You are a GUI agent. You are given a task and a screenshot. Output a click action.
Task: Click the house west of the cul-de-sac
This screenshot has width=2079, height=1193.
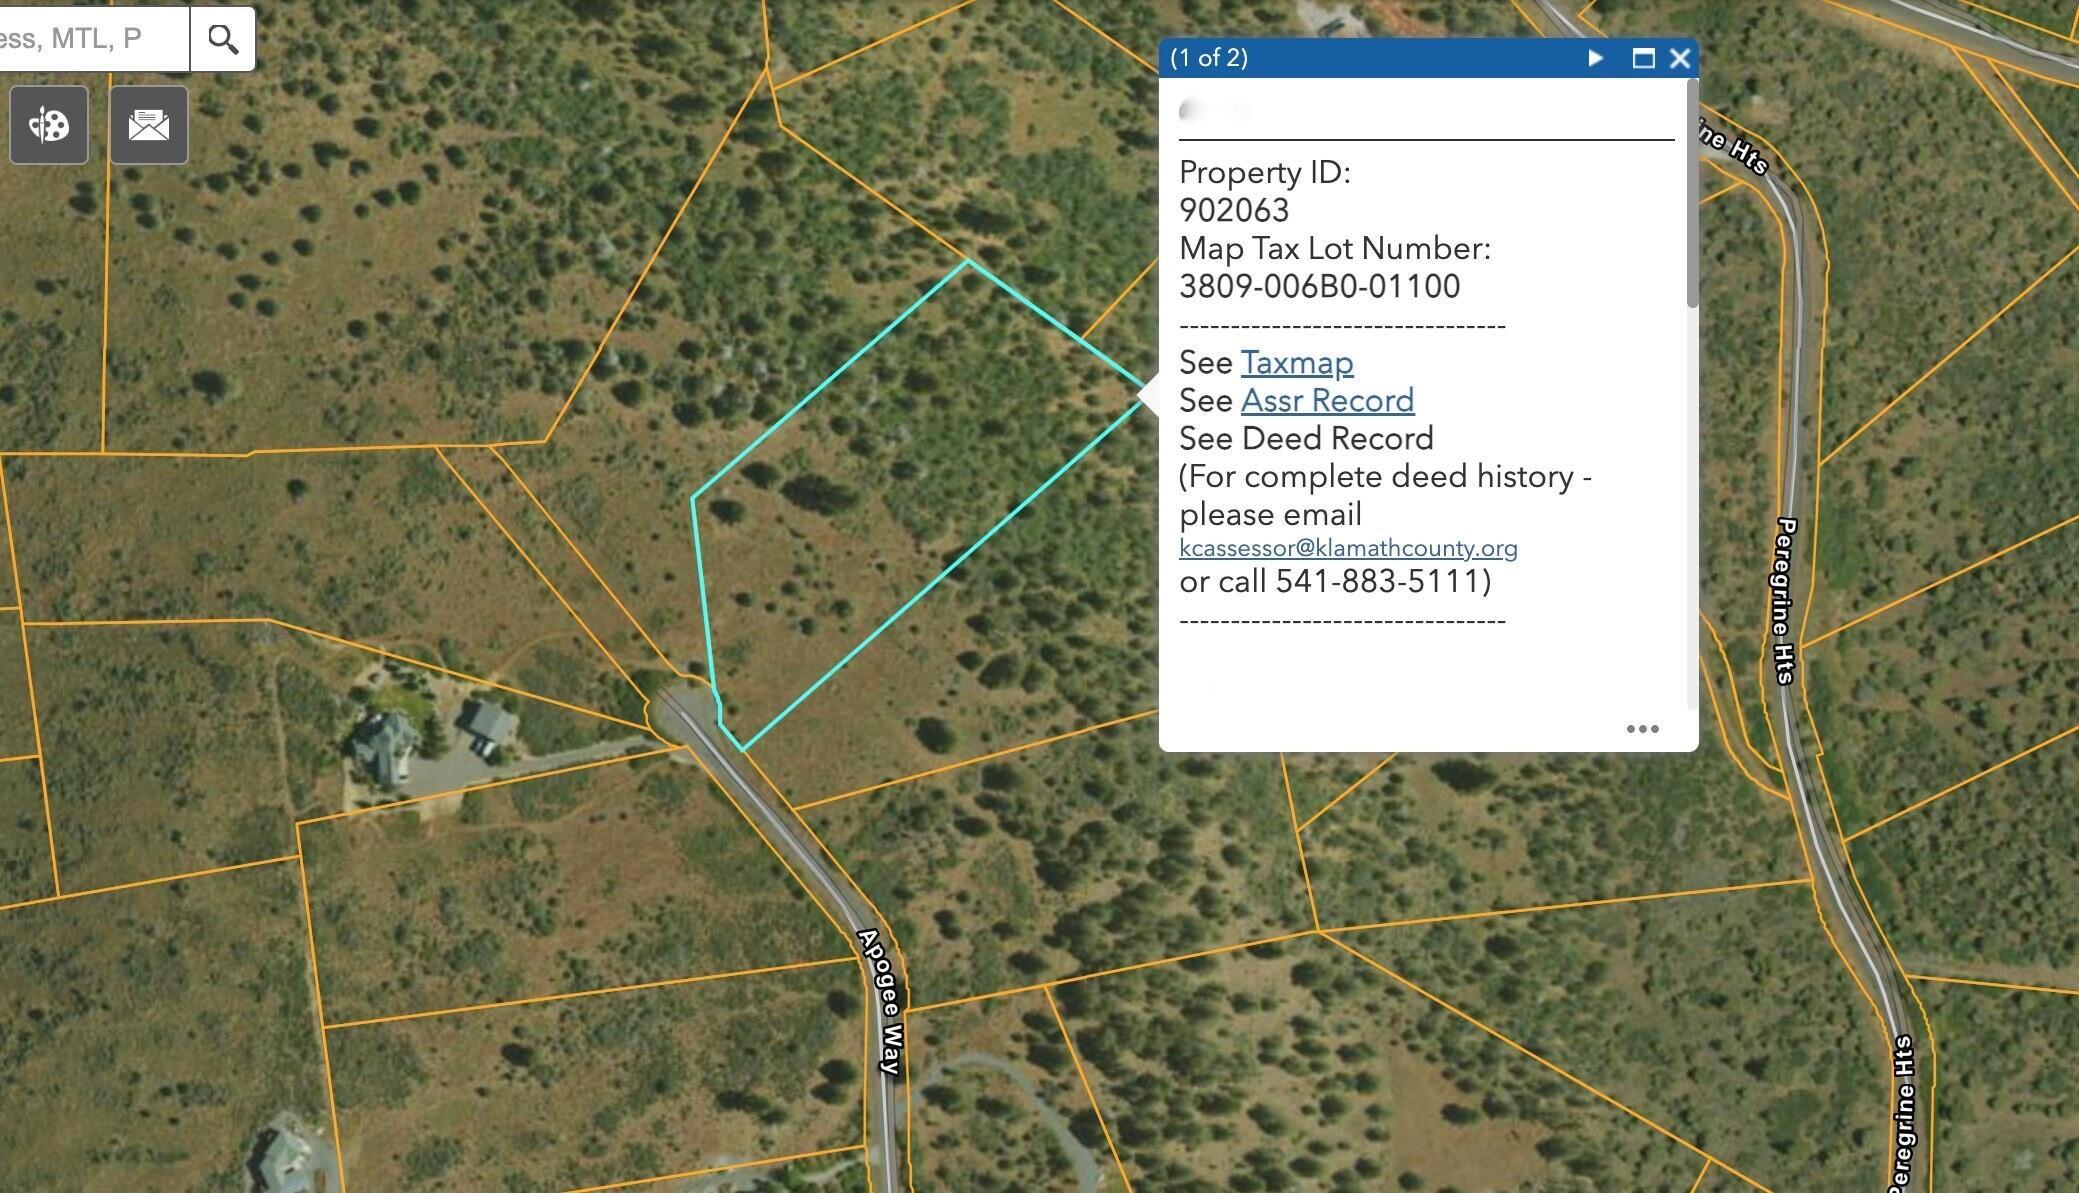pyautogui.click(x=385, y=745)
